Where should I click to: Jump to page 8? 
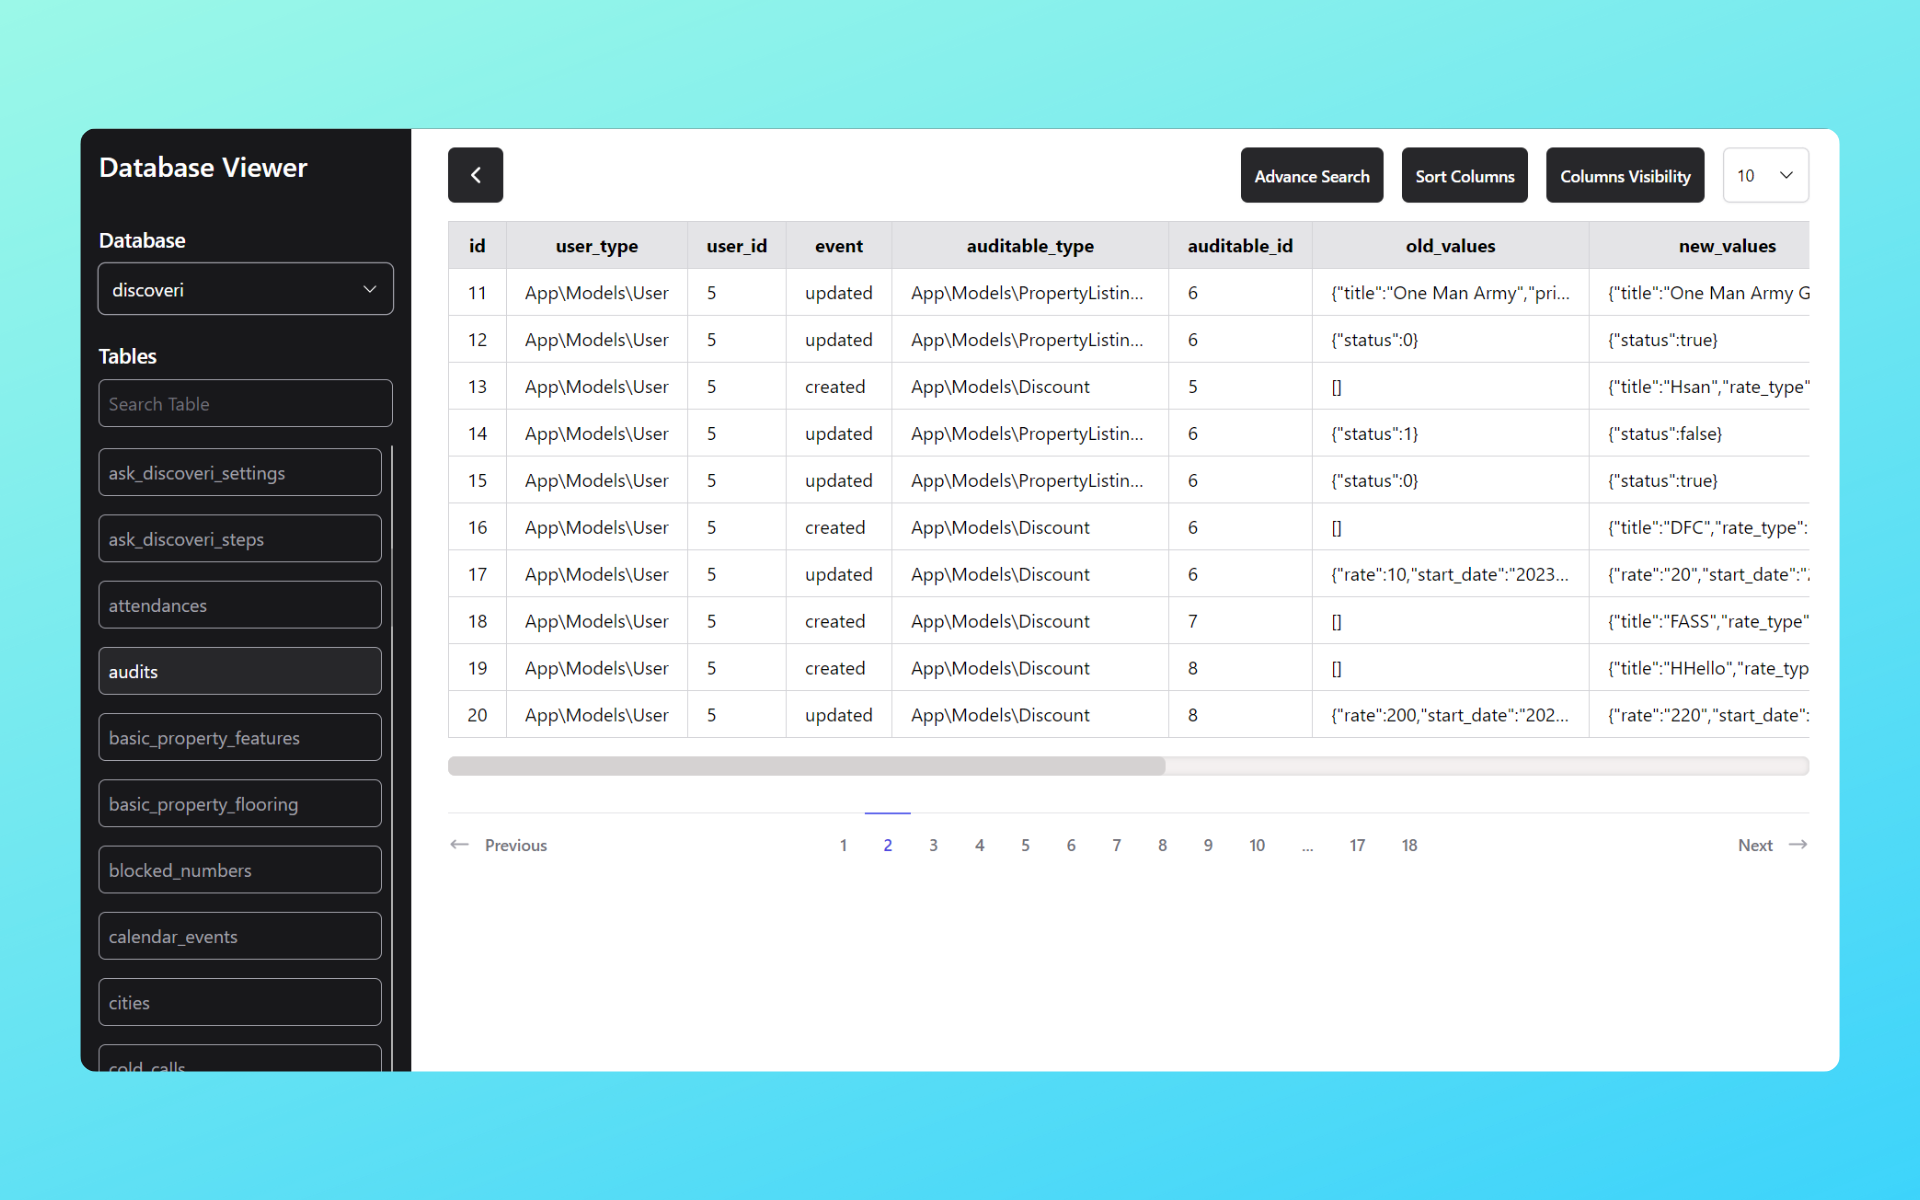[x=1162, y=845]
